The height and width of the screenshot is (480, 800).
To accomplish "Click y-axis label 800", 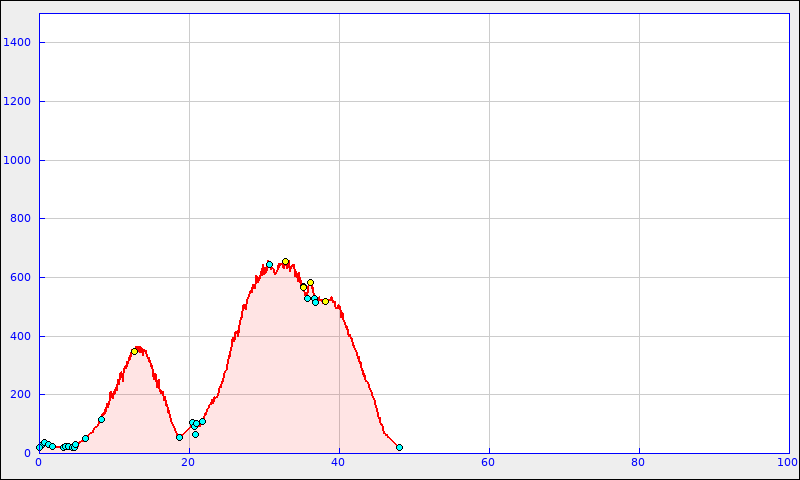I will pyautogui.click(x=20, y=219).
